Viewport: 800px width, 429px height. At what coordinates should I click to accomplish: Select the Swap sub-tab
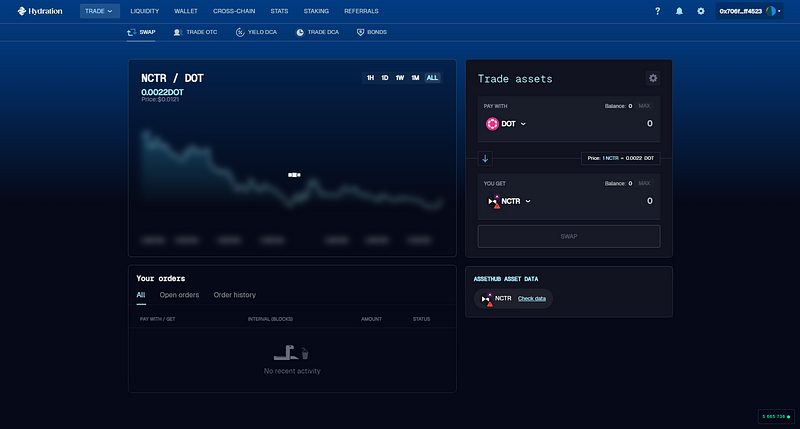tap(141, 32)
